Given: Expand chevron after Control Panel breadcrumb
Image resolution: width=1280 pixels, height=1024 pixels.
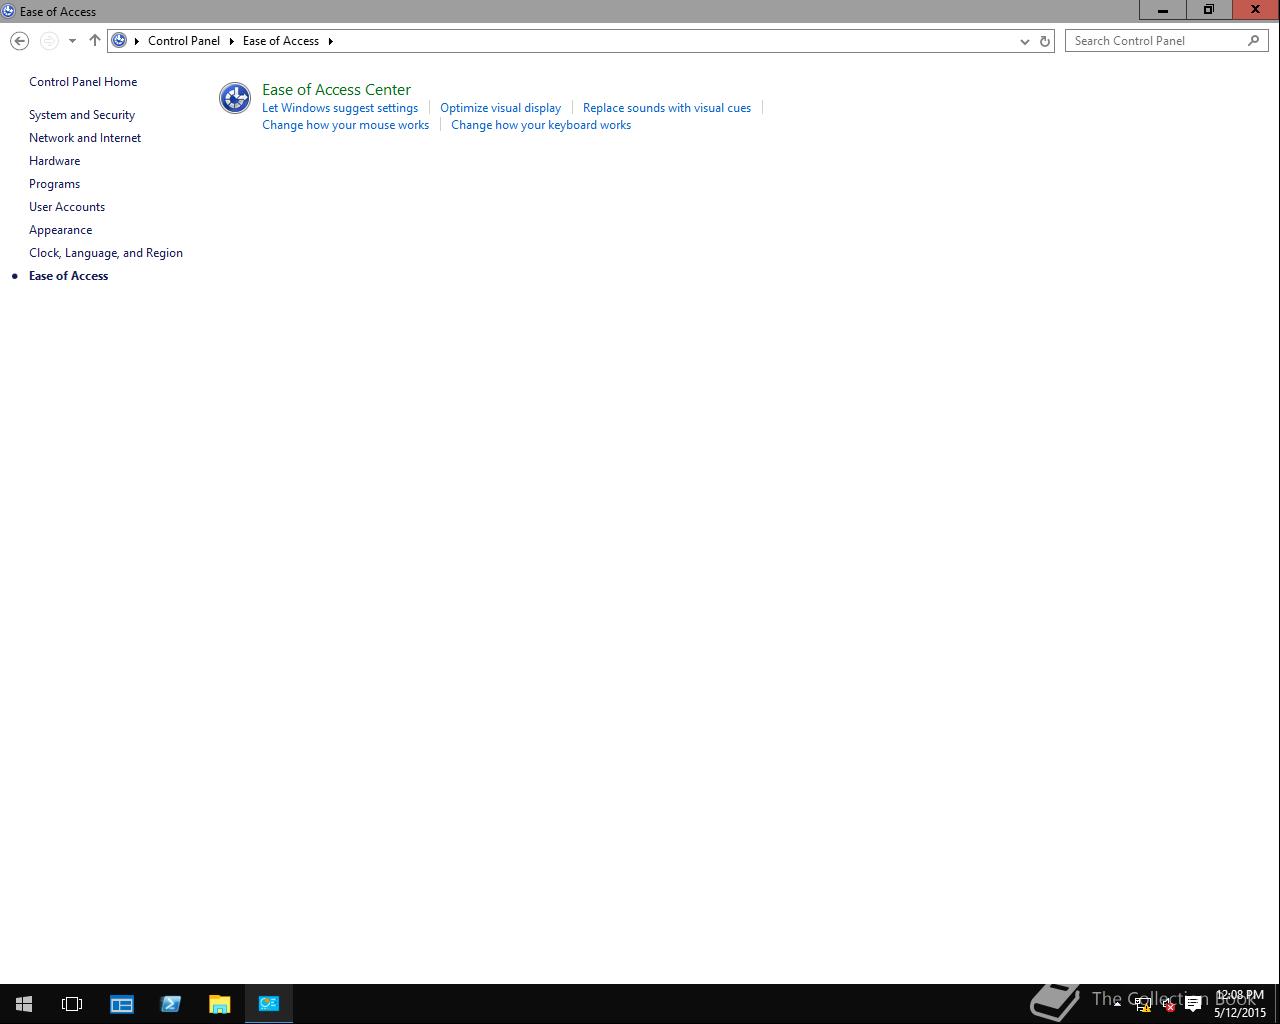Looking at the screenshot, I should click(x=232, y=41).
